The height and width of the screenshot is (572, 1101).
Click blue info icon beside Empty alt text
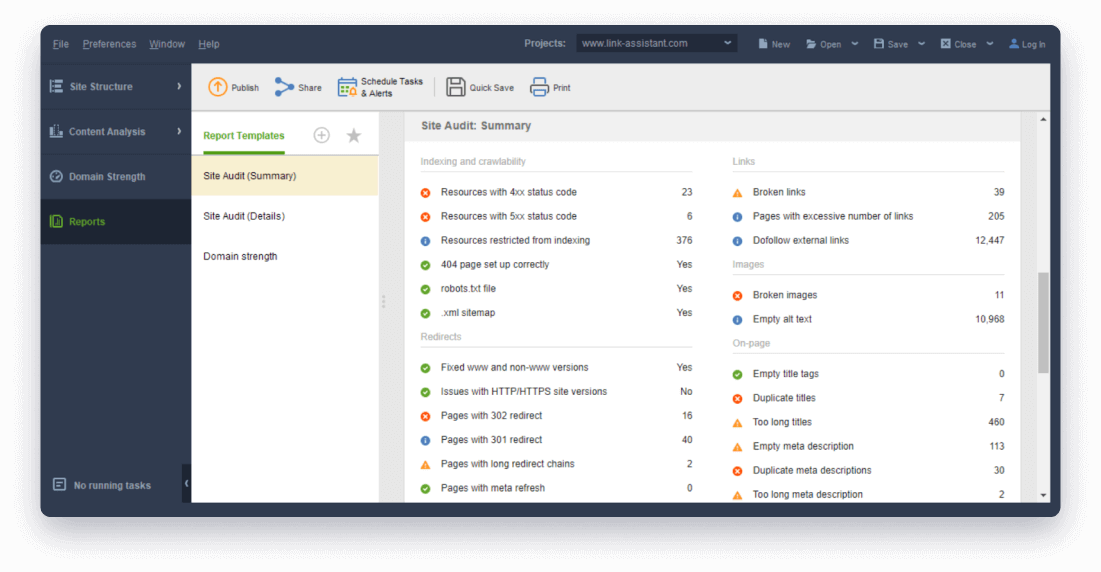[x=737, y=319]
